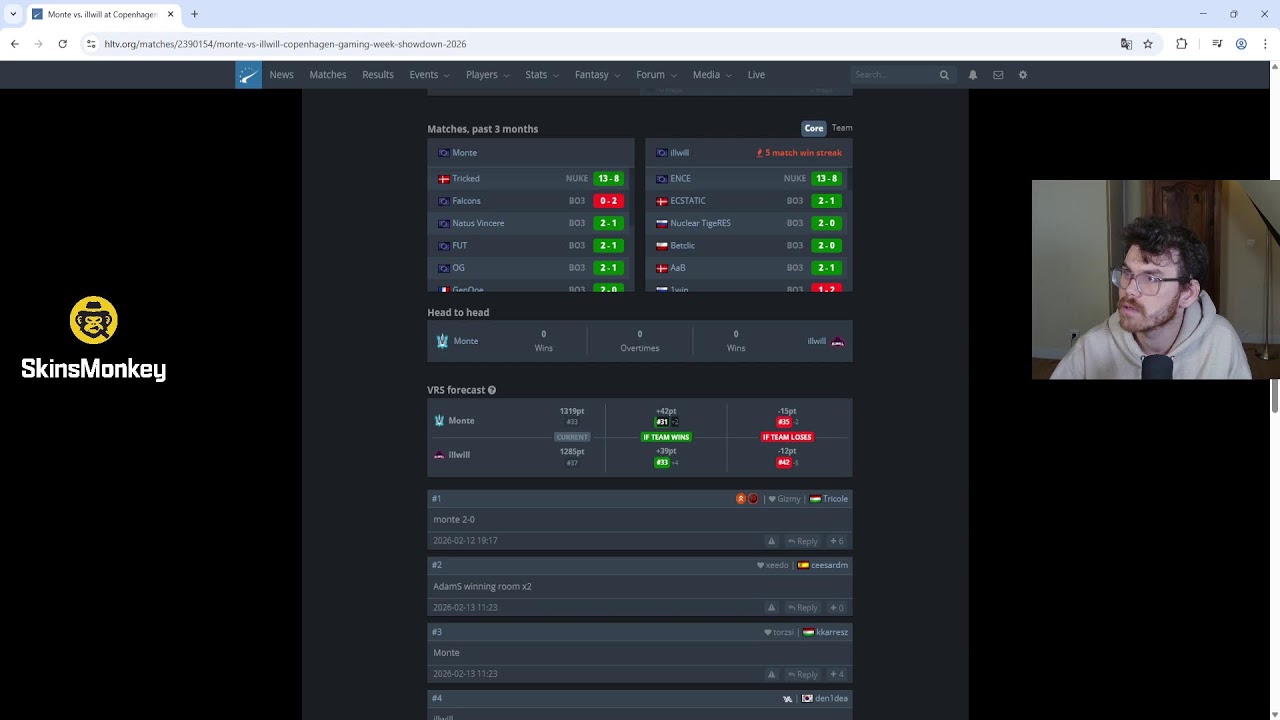Click the 5 match win streak label
The image size is (1280, 720).
(799, 153)
